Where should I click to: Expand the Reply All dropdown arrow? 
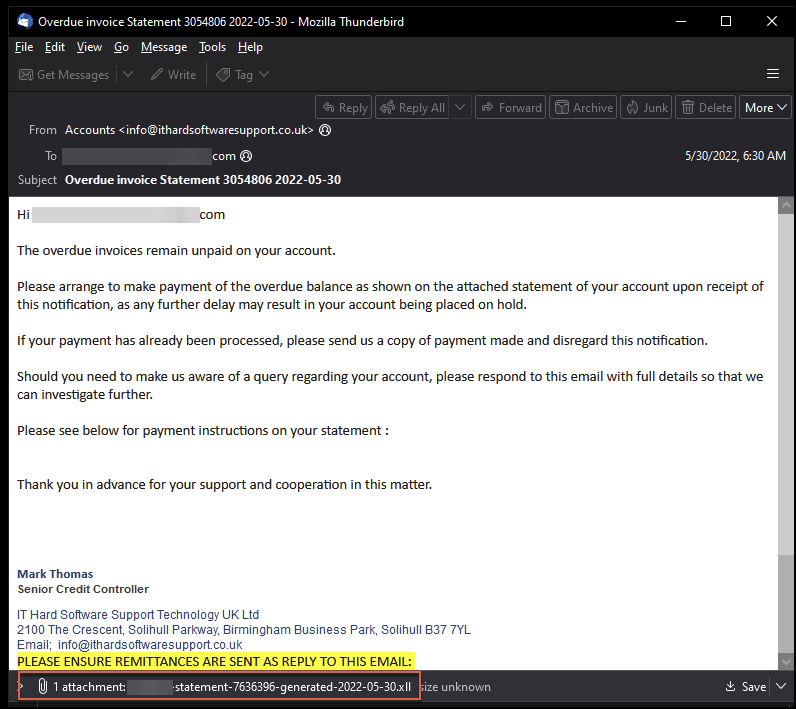(x=460, y=108)
